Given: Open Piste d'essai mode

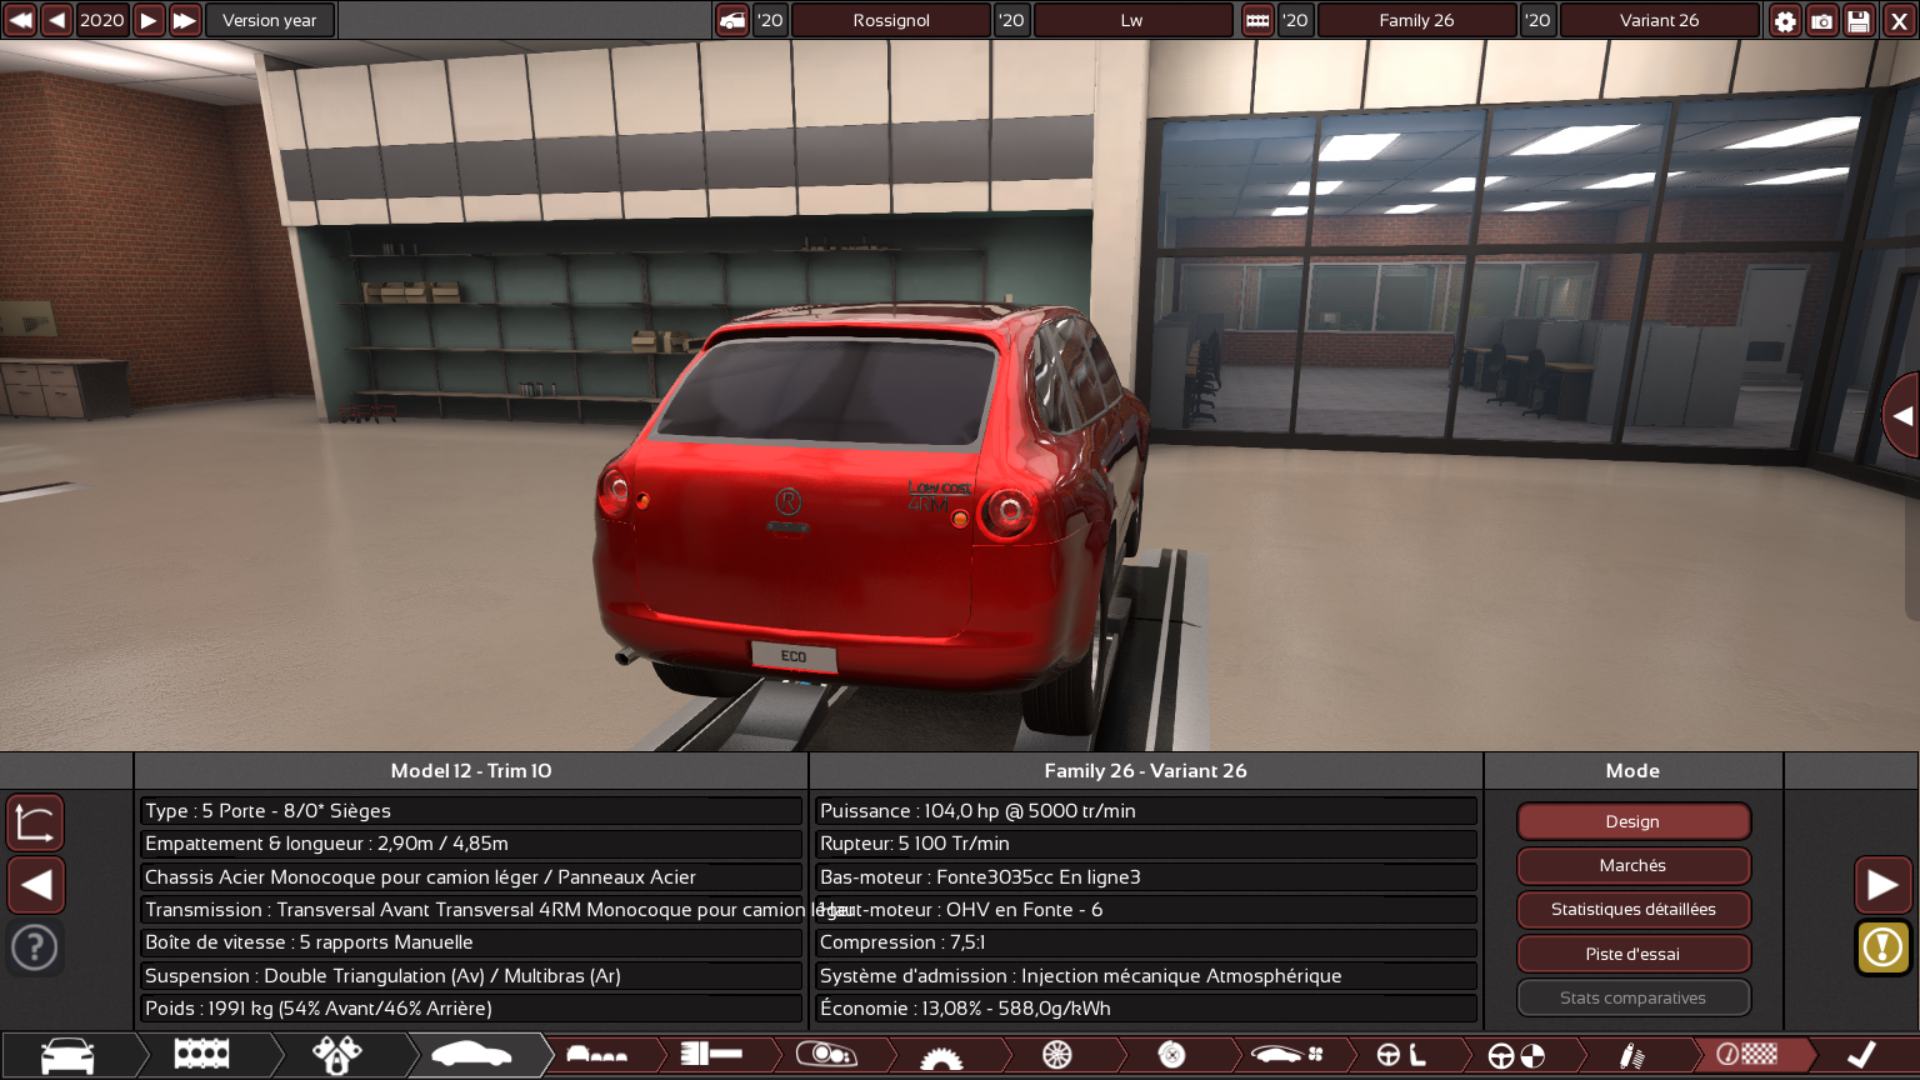Looking at the screenshot, I should (x=1633, y=954).
